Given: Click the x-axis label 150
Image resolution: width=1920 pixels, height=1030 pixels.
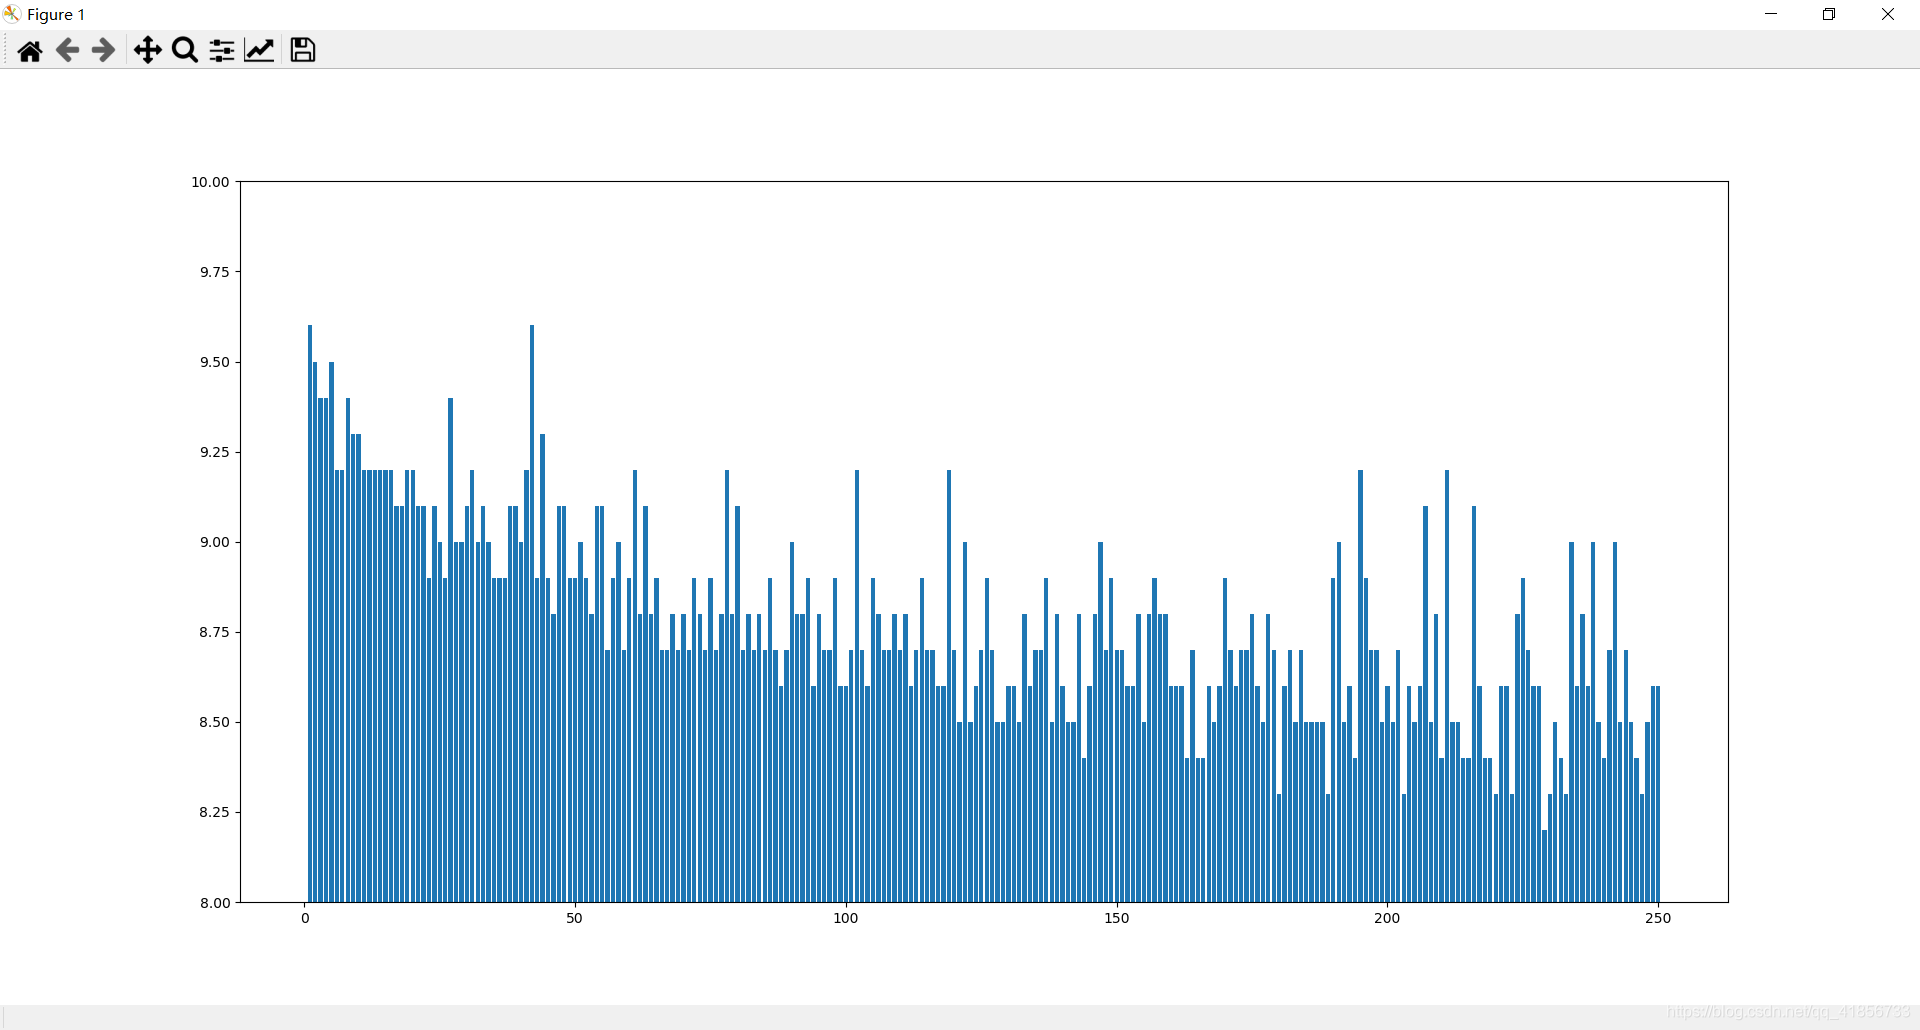Looking at the screenshot, I should tap(1117, 918).
